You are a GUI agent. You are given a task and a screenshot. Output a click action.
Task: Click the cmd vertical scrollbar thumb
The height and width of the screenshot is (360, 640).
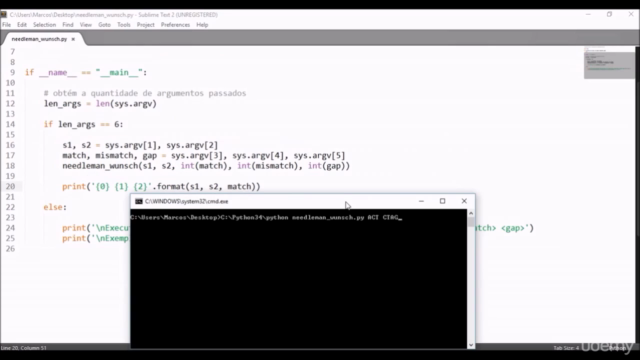tap(471, 222)
